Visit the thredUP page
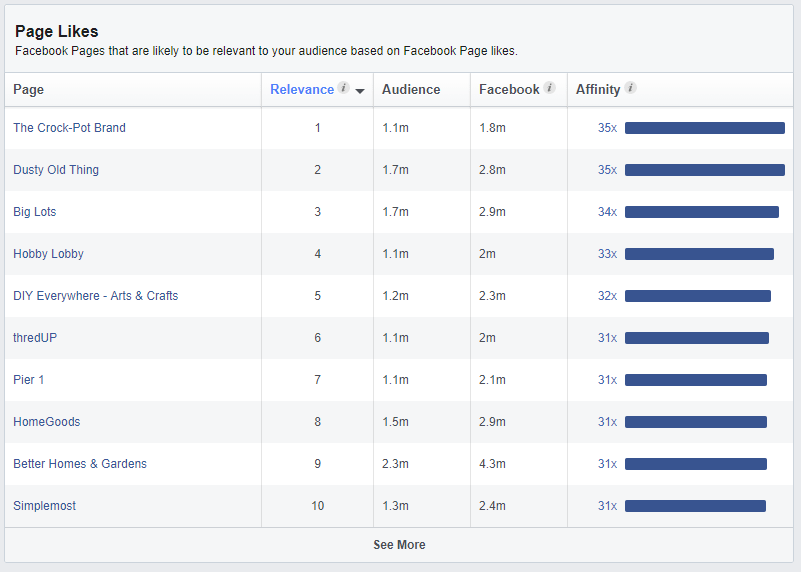 pyautogui.click(x=35, y=338)
